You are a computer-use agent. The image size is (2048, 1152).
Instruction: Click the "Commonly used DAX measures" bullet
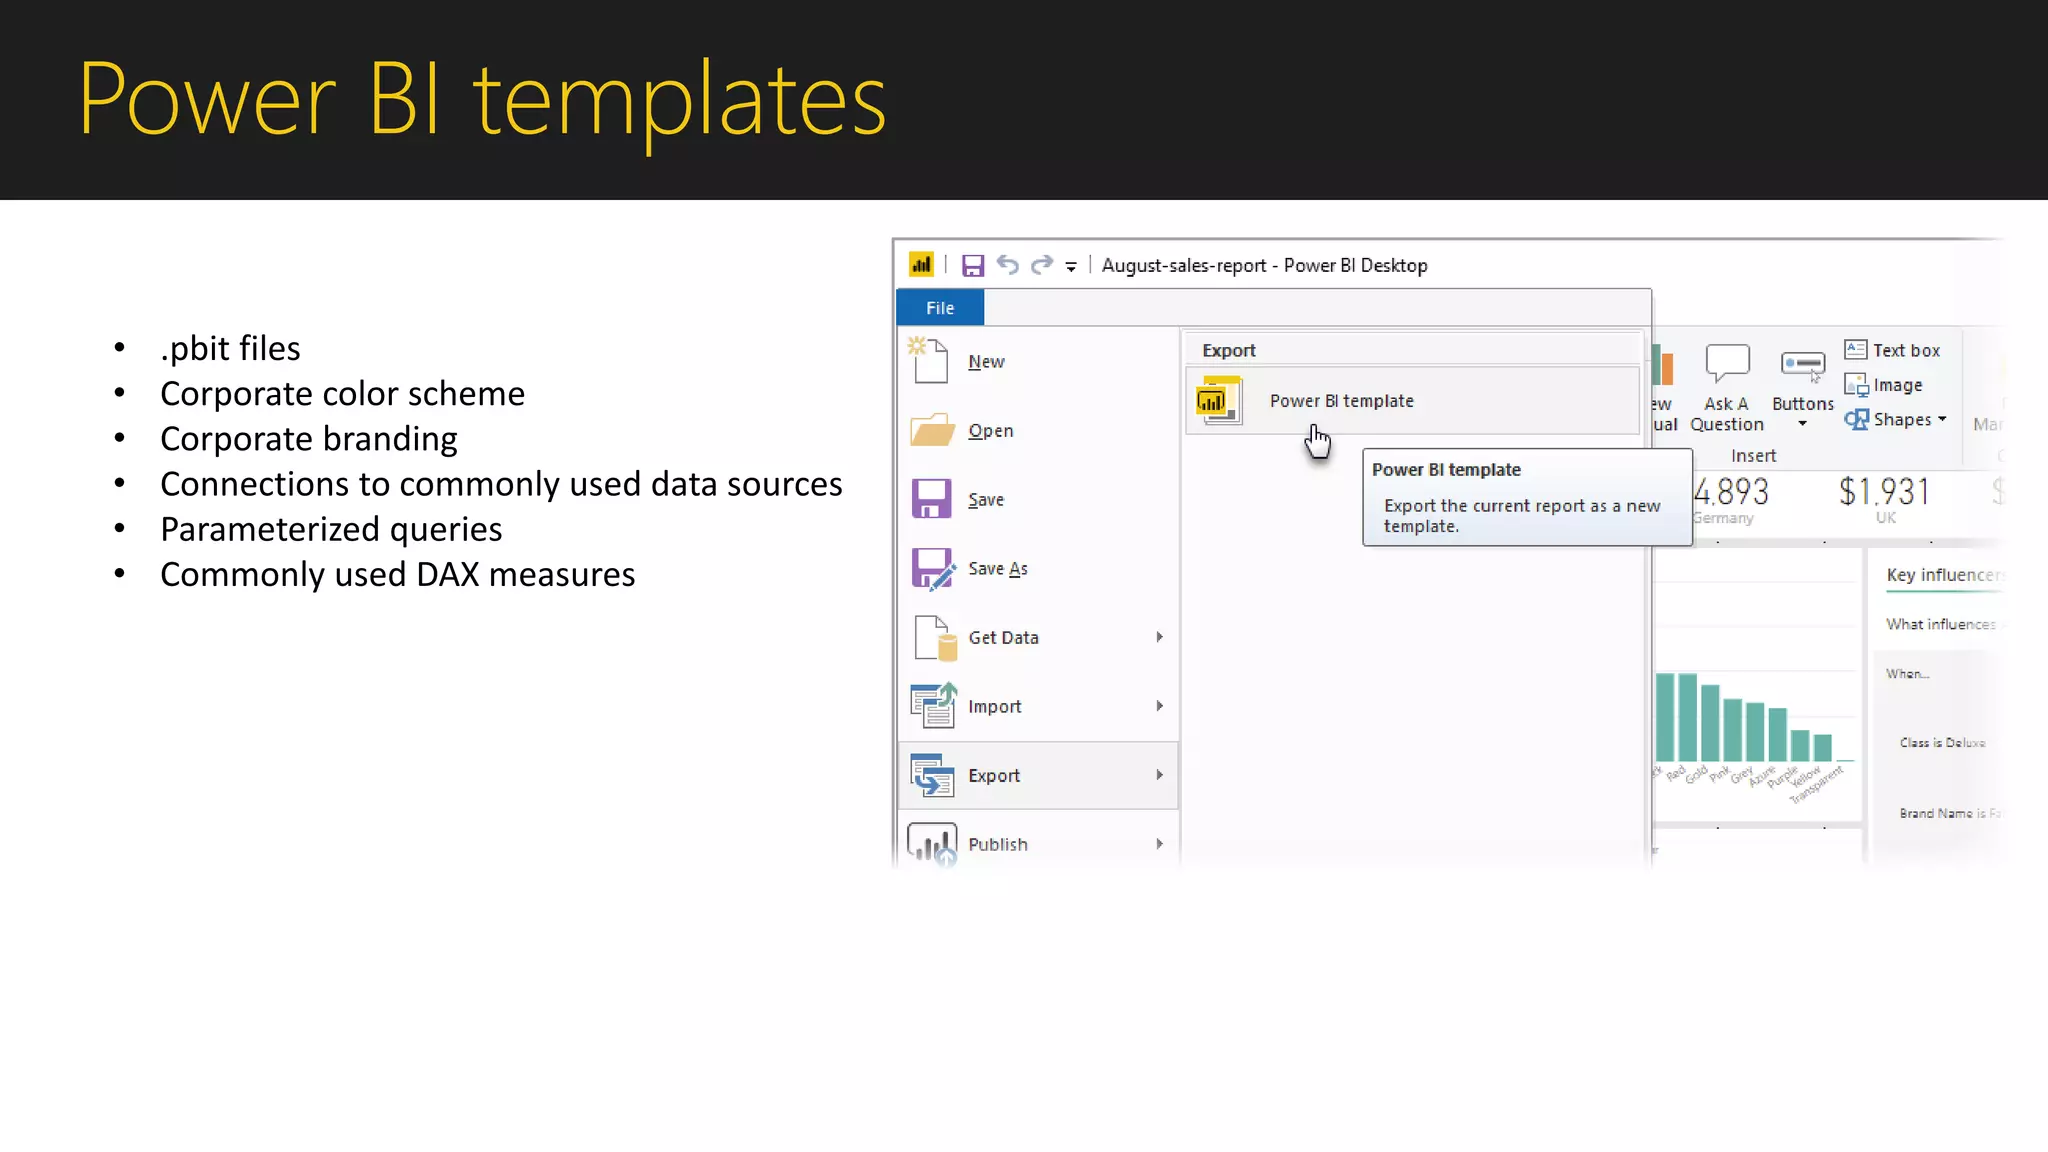(397, 574)
